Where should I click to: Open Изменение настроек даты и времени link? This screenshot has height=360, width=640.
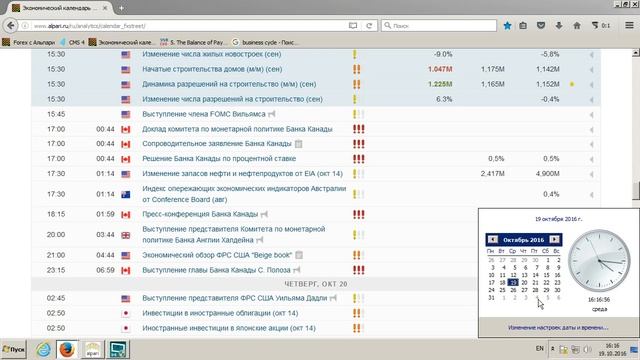[558, 327]
